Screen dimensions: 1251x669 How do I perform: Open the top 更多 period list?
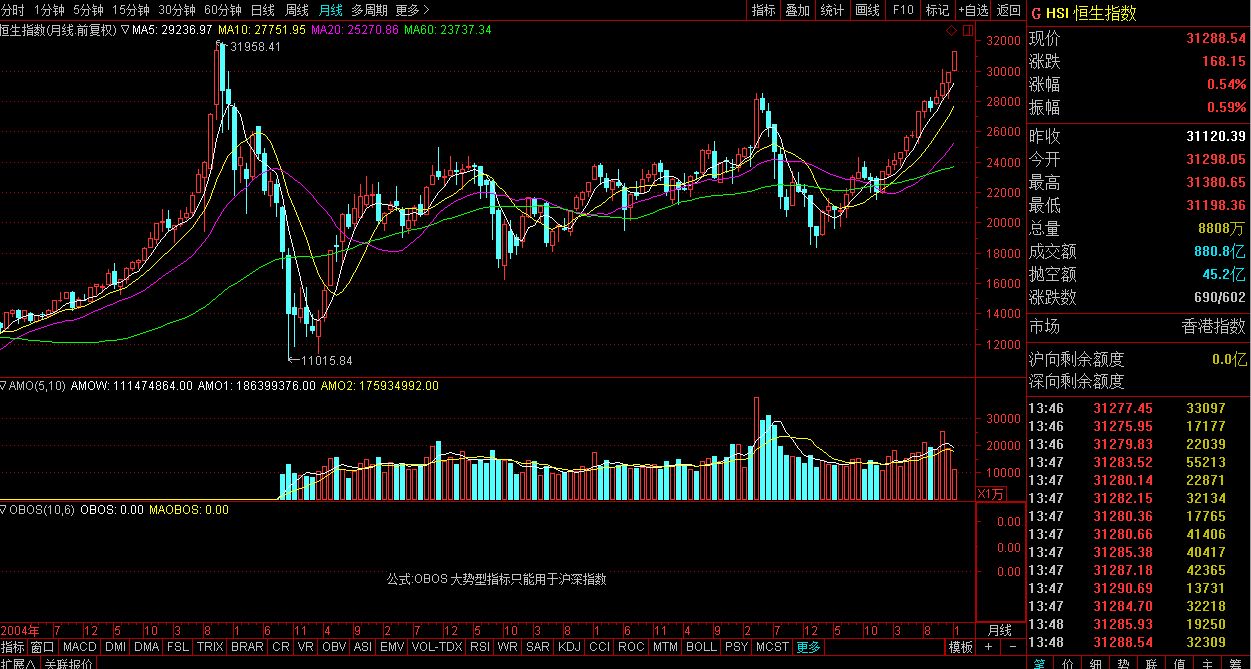click(x=412, y=9)
